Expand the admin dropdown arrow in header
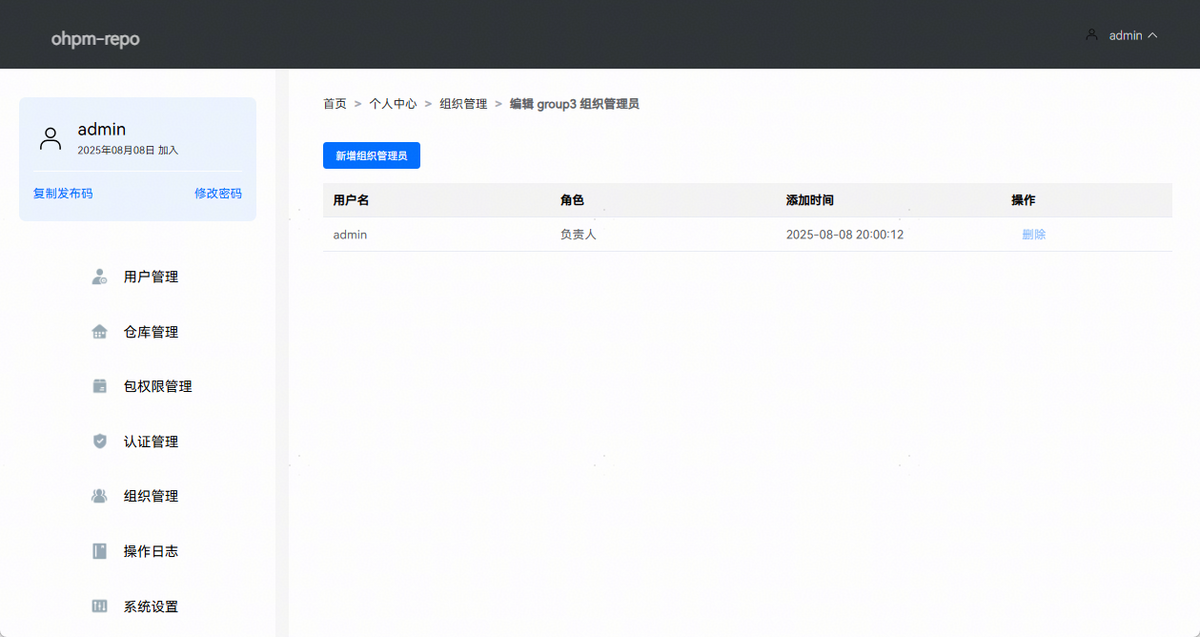The image size is (1200, 637). pos(1153,35)
